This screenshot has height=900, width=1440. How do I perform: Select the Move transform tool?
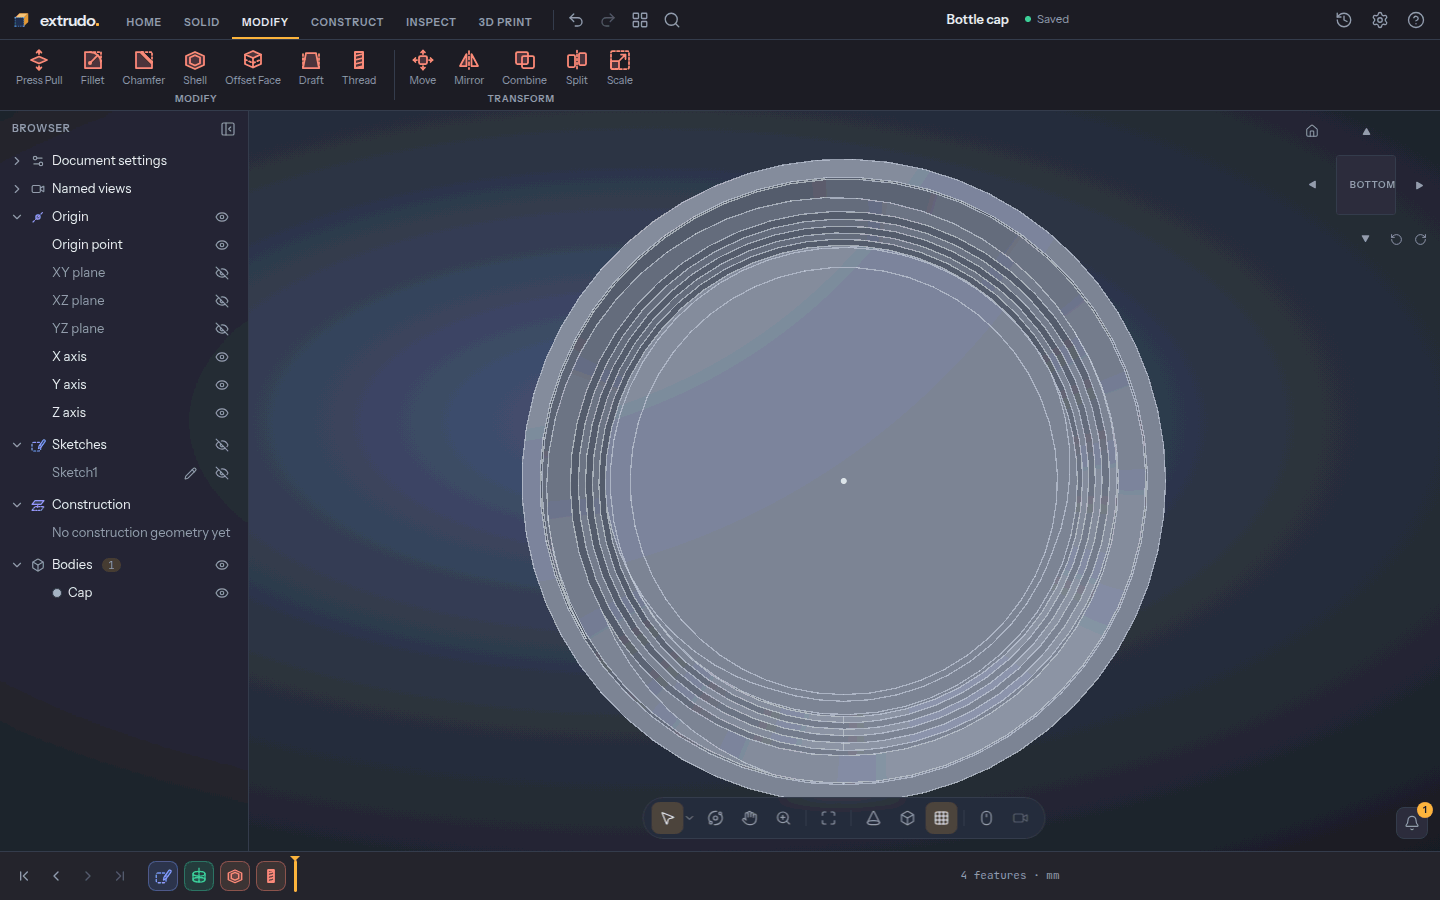pyautogui.click(x=423, y=68)
